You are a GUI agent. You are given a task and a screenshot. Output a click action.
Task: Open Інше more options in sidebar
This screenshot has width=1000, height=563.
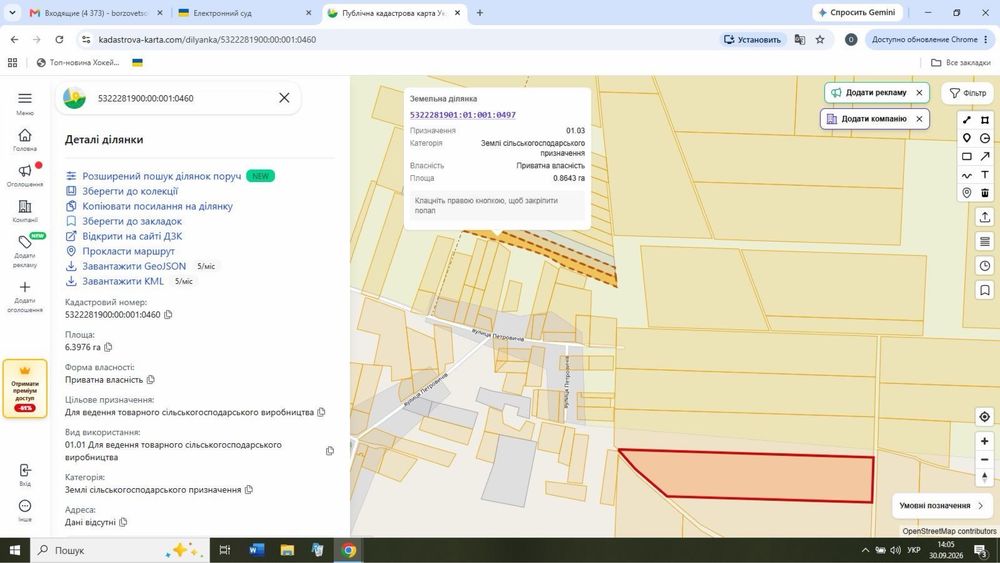[25, 510]
